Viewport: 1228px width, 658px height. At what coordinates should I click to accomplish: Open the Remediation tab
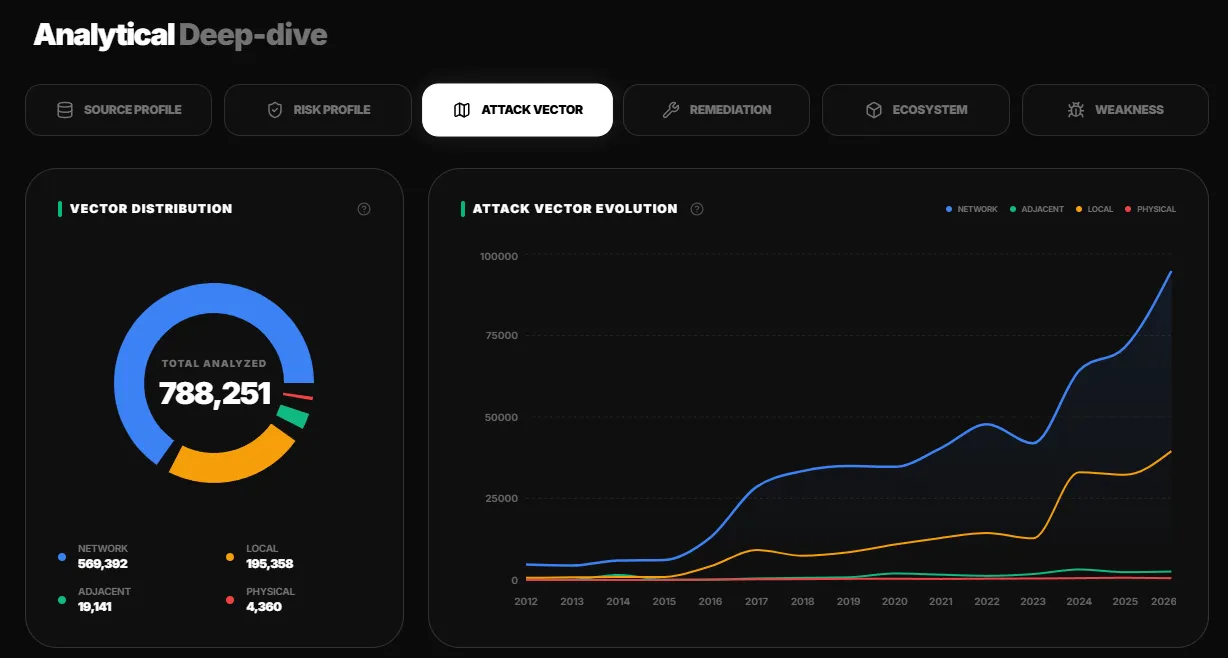coord(716,110)
